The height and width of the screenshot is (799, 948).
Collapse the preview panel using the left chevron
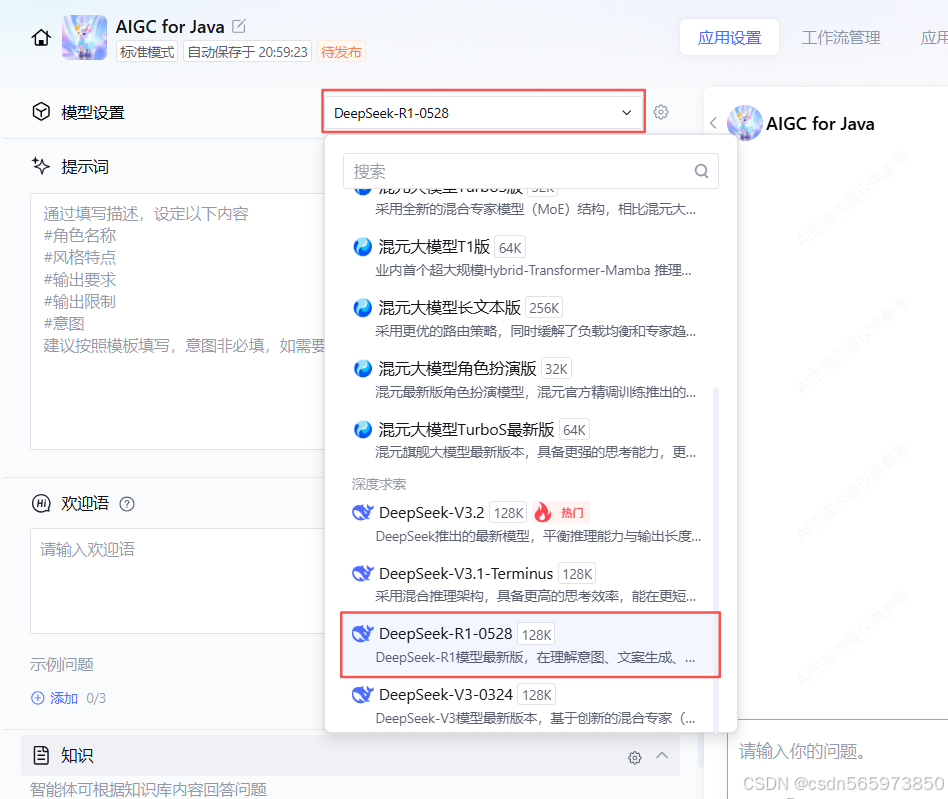point(713,123)
